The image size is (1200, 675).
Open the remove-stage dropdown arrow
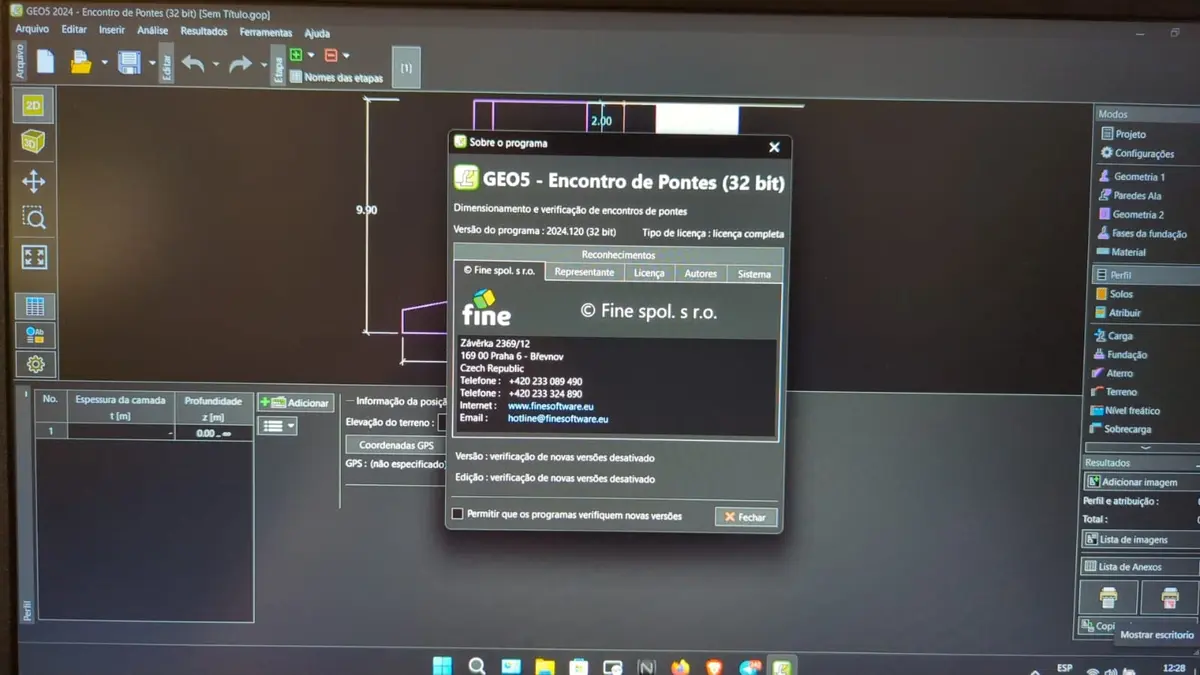pos(346,55)
